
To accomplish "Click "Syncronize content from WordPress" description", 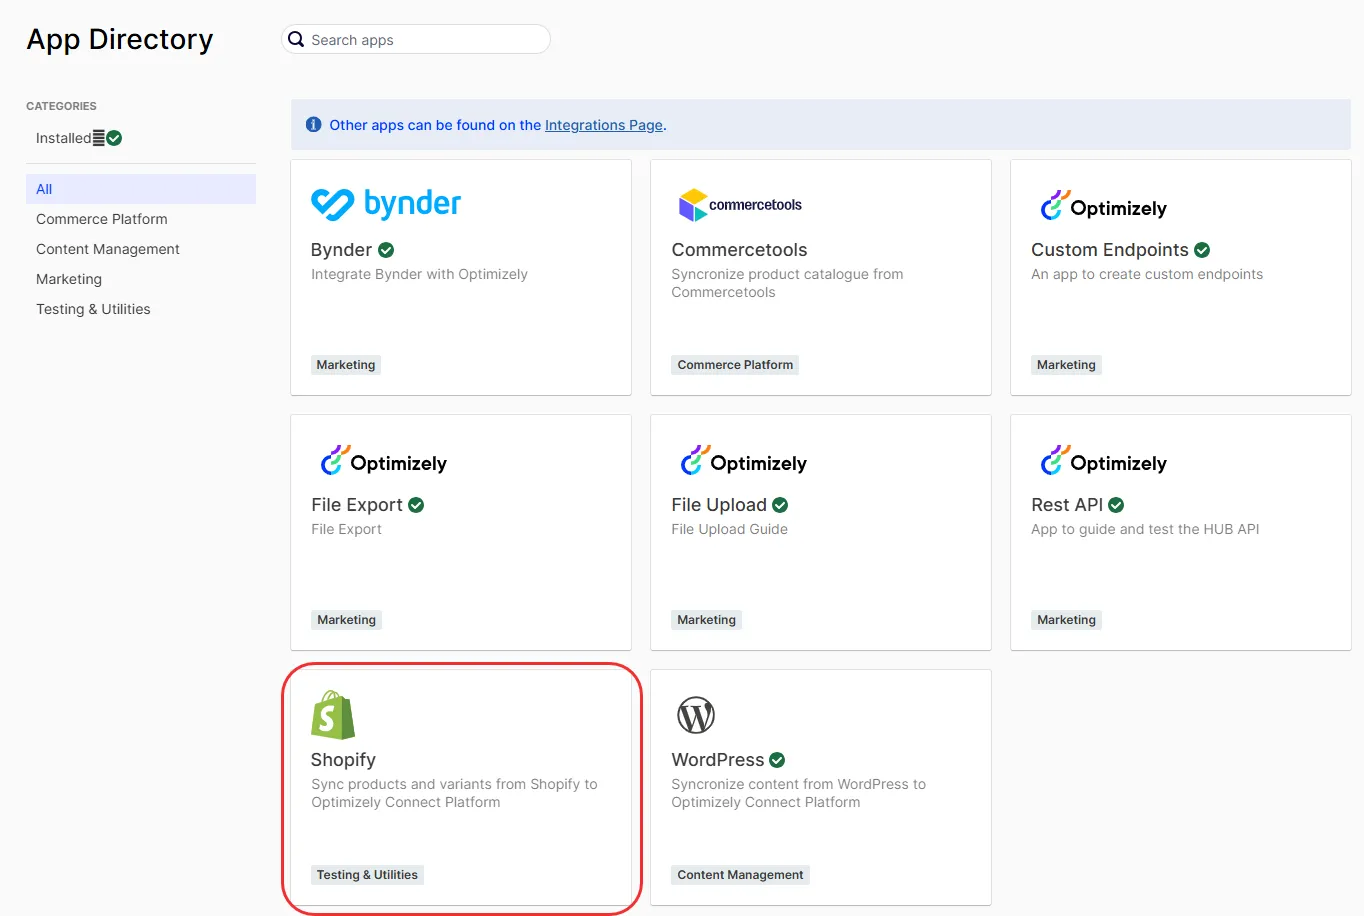I will pos(799,793).
